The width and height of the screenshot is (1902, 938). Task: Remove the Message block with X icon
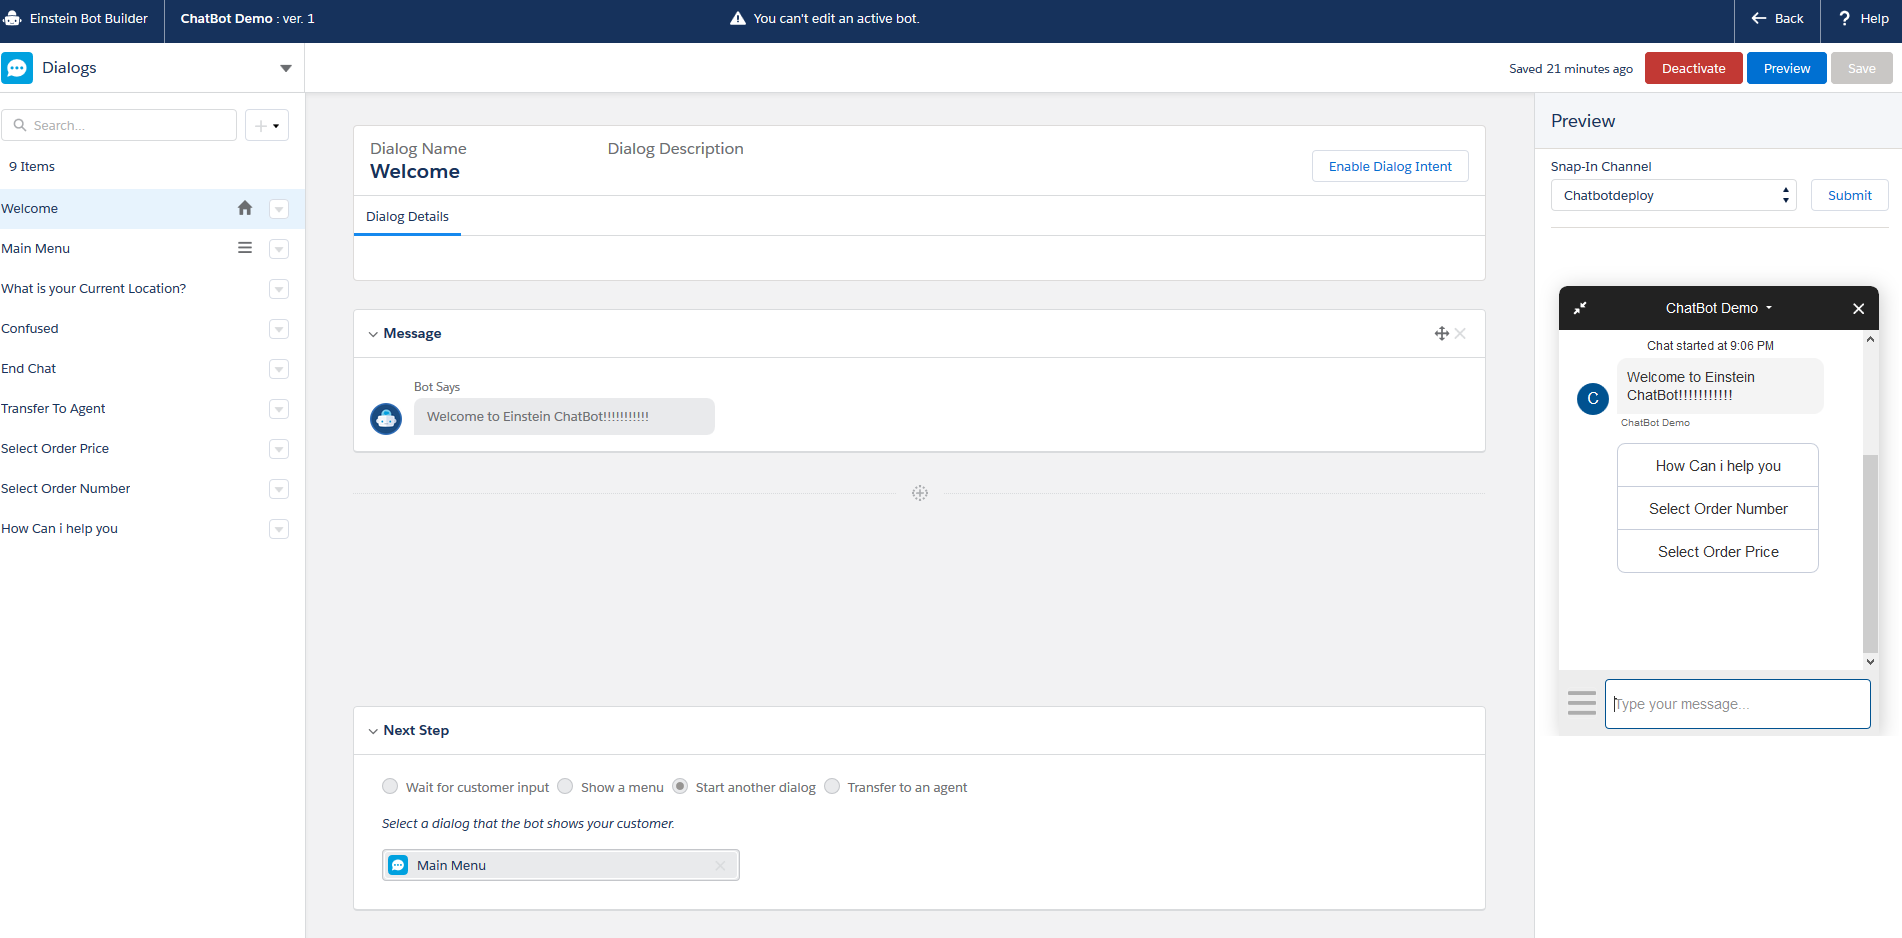pyautogui.click(x=1460, y=333)
